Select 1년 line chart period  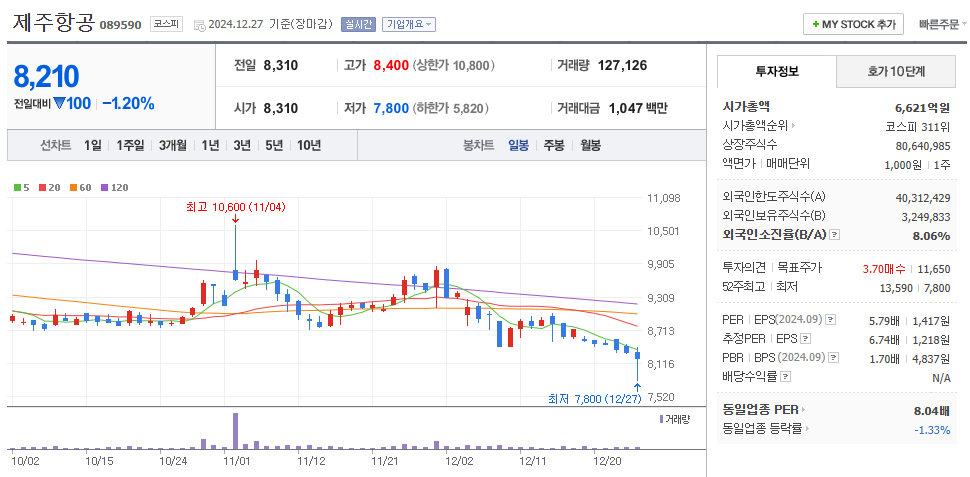point(210,146)
